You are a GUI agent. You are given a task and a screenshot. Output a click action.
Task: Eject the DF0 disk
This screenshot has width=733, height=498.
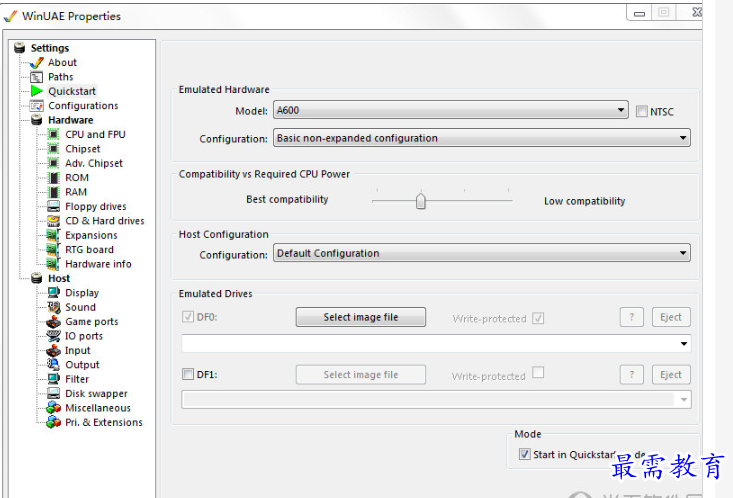pos(671,317)
